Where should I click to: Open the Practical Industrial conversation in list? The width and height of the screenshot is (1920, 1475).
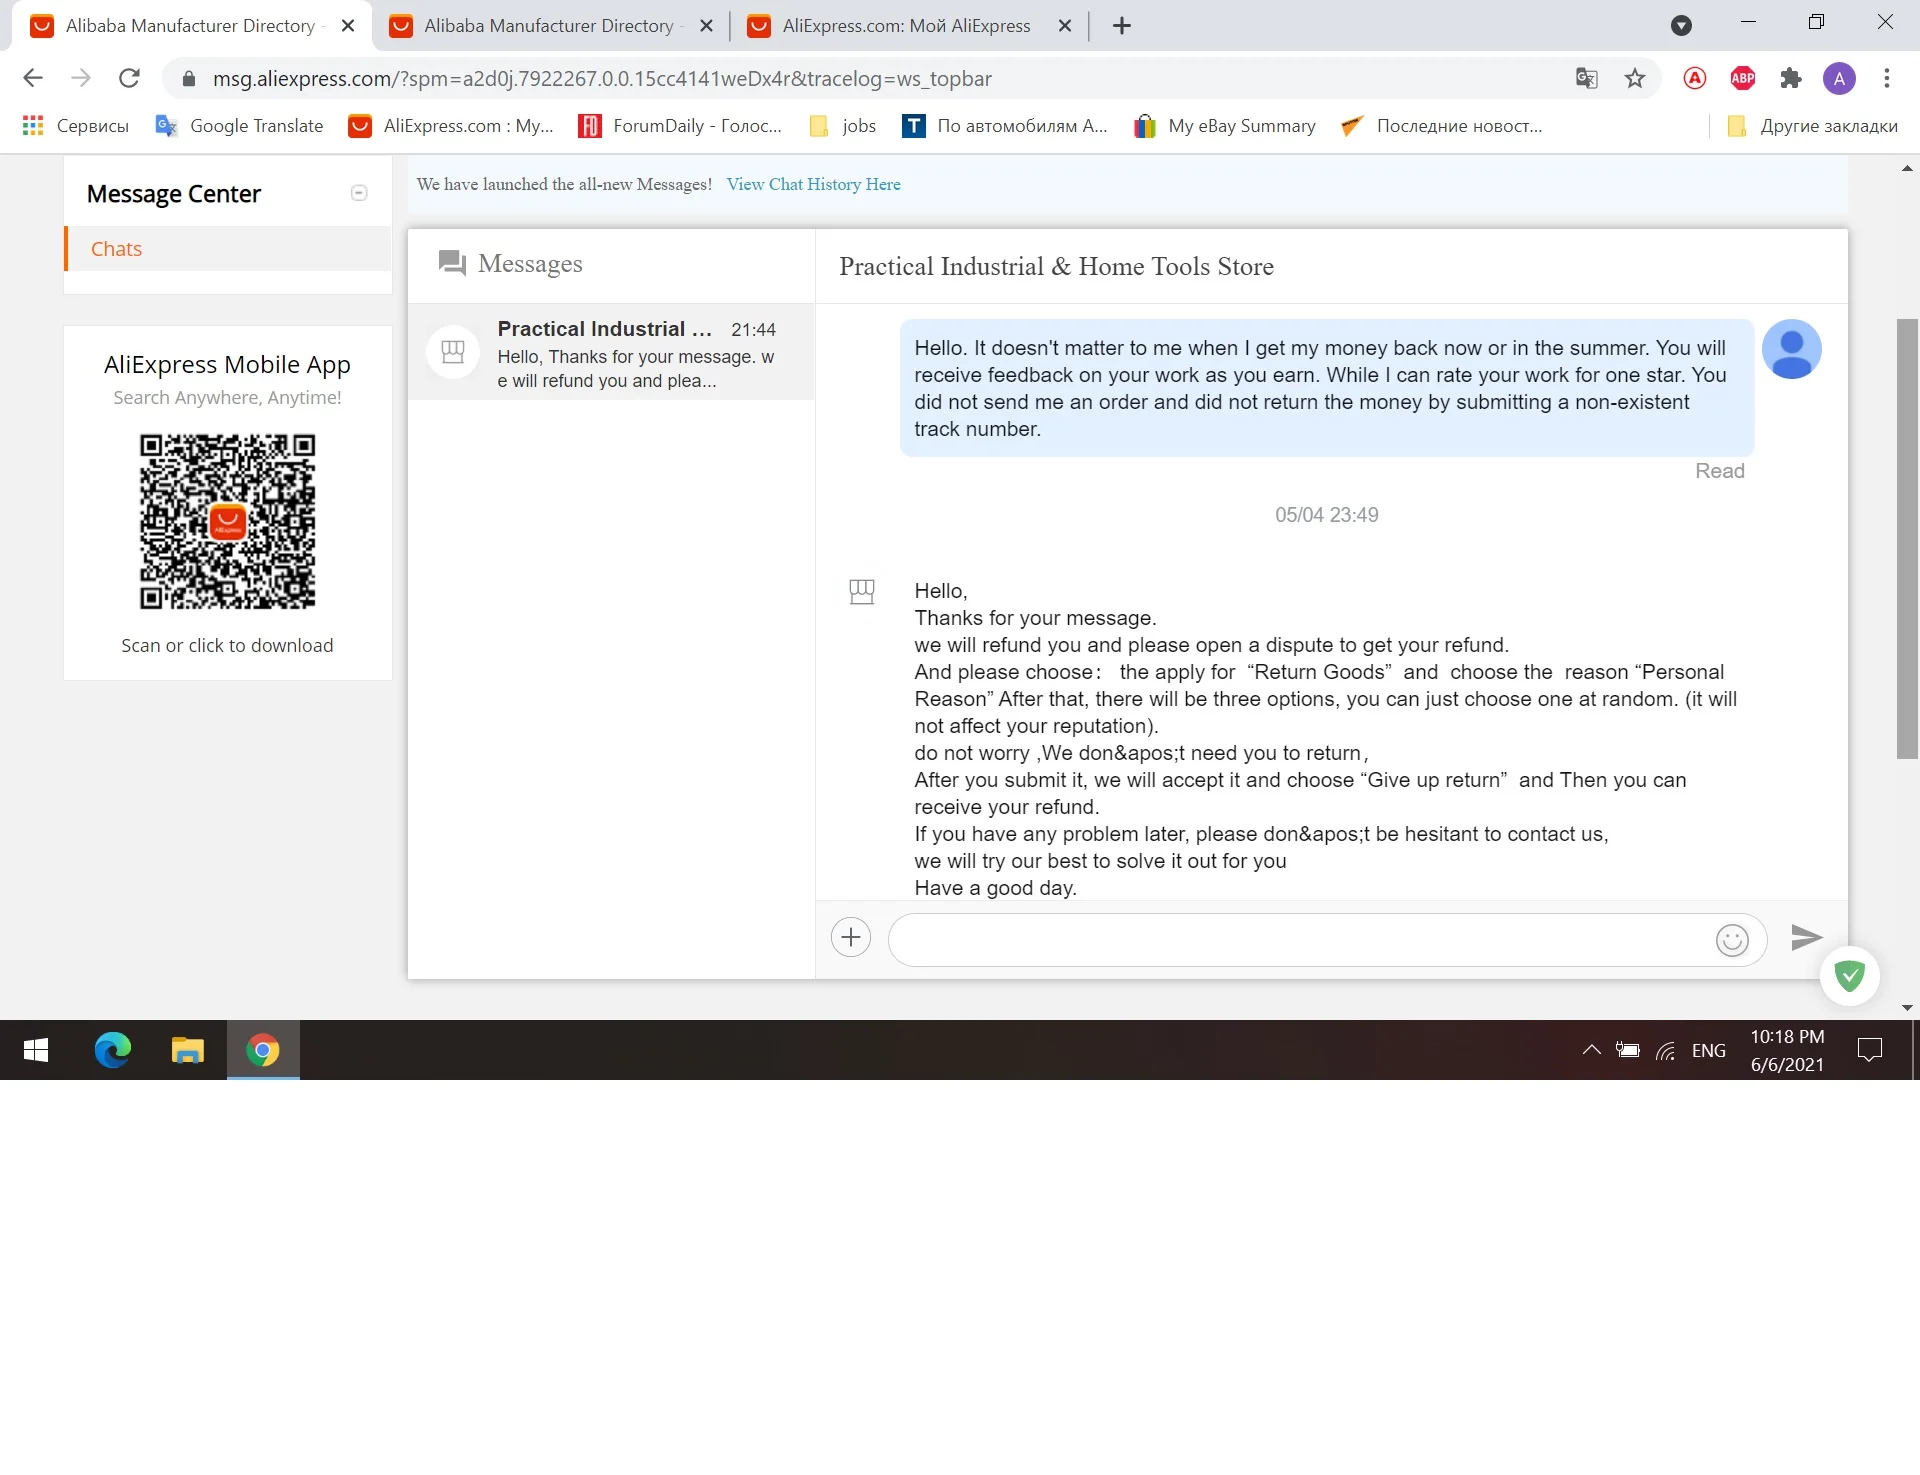pos(611,354)
